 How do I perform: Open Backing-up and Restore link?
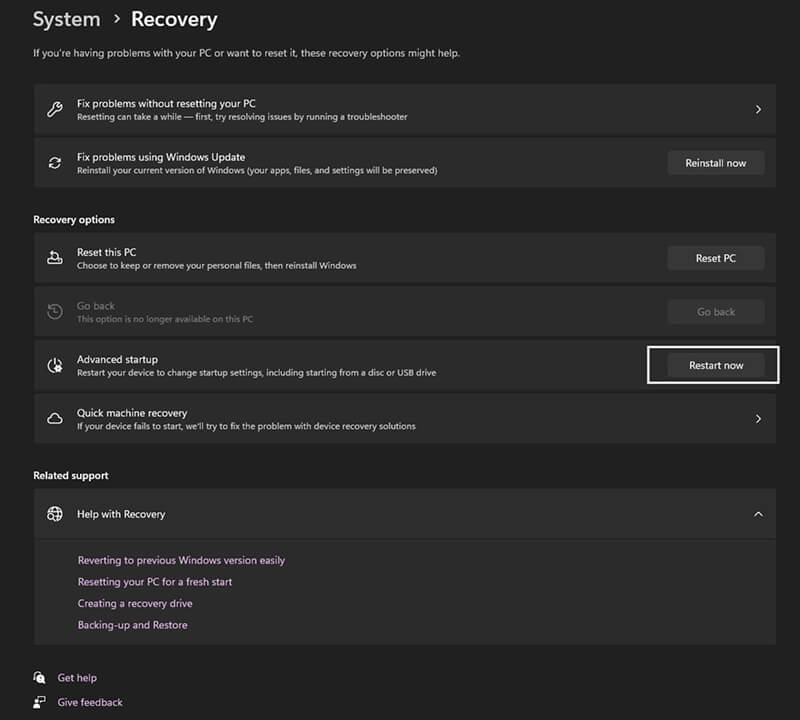[x=132, y=625]
